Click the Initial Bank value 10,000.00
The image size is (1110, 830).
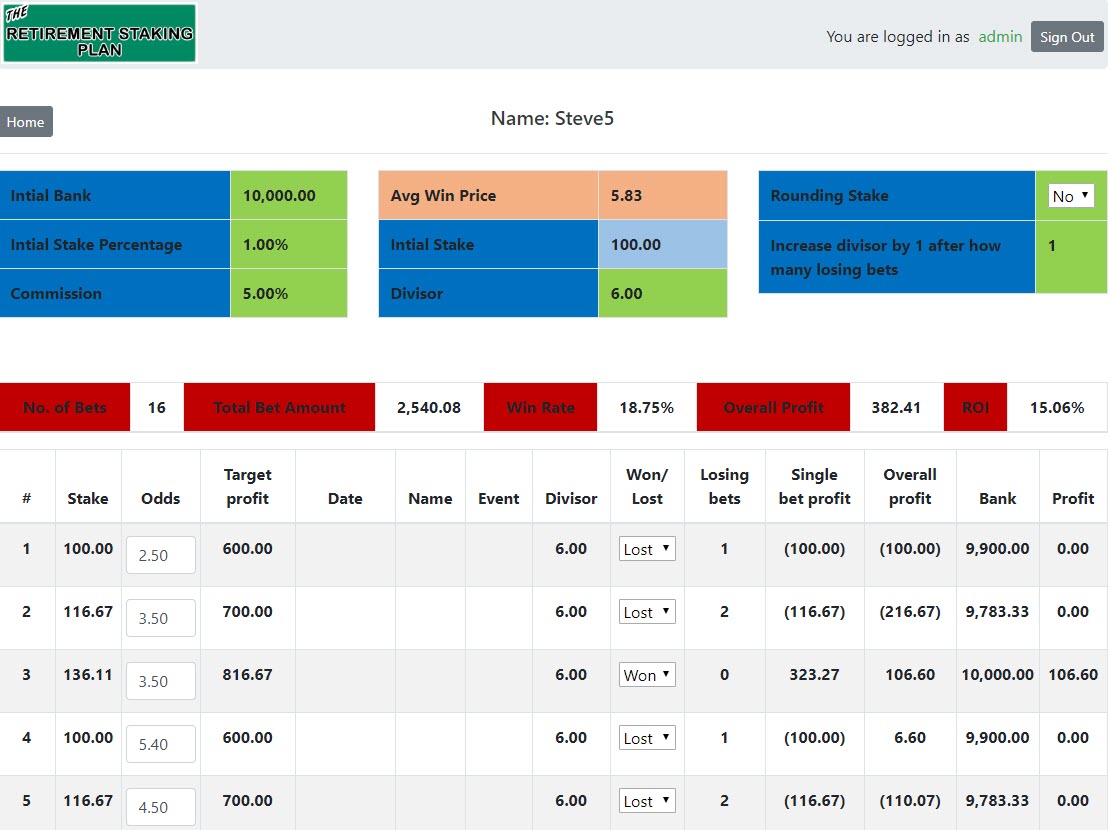[x=288, y=195]
